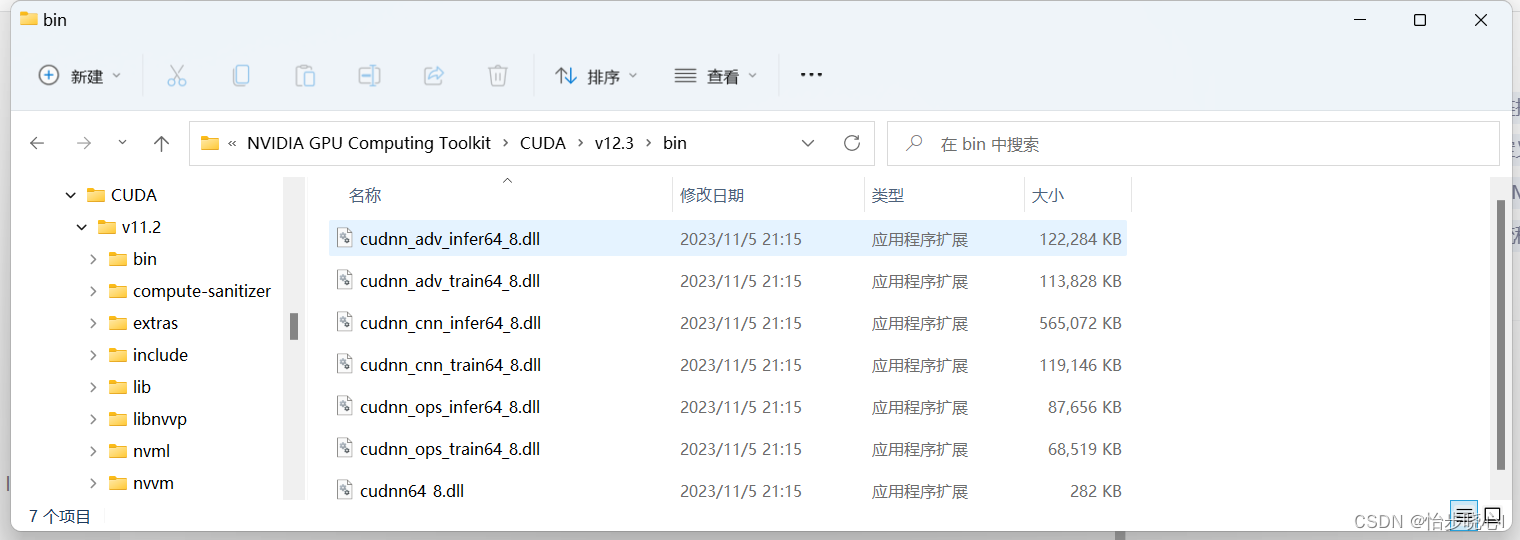Viewport: 1520px width, 540px height.
Task: Select the libnvvp folder in tree
Action: pyautogui.click(x=148, y=419)
